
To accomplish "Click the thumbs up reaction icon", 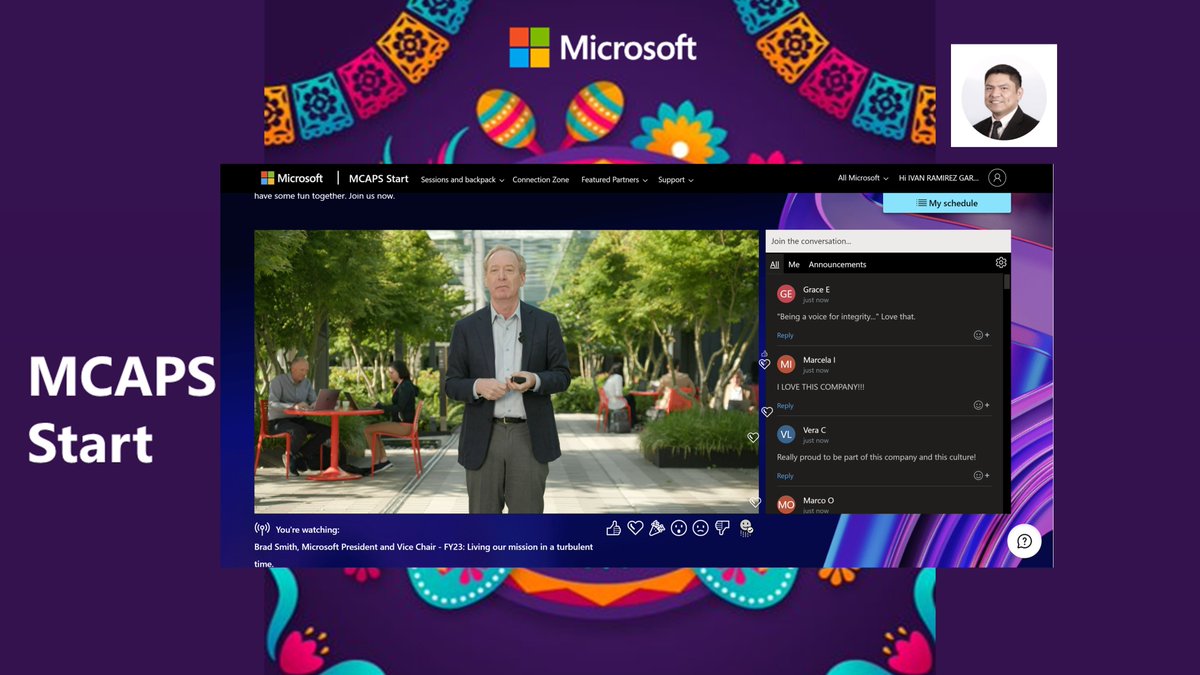I will tap(613, 528).
